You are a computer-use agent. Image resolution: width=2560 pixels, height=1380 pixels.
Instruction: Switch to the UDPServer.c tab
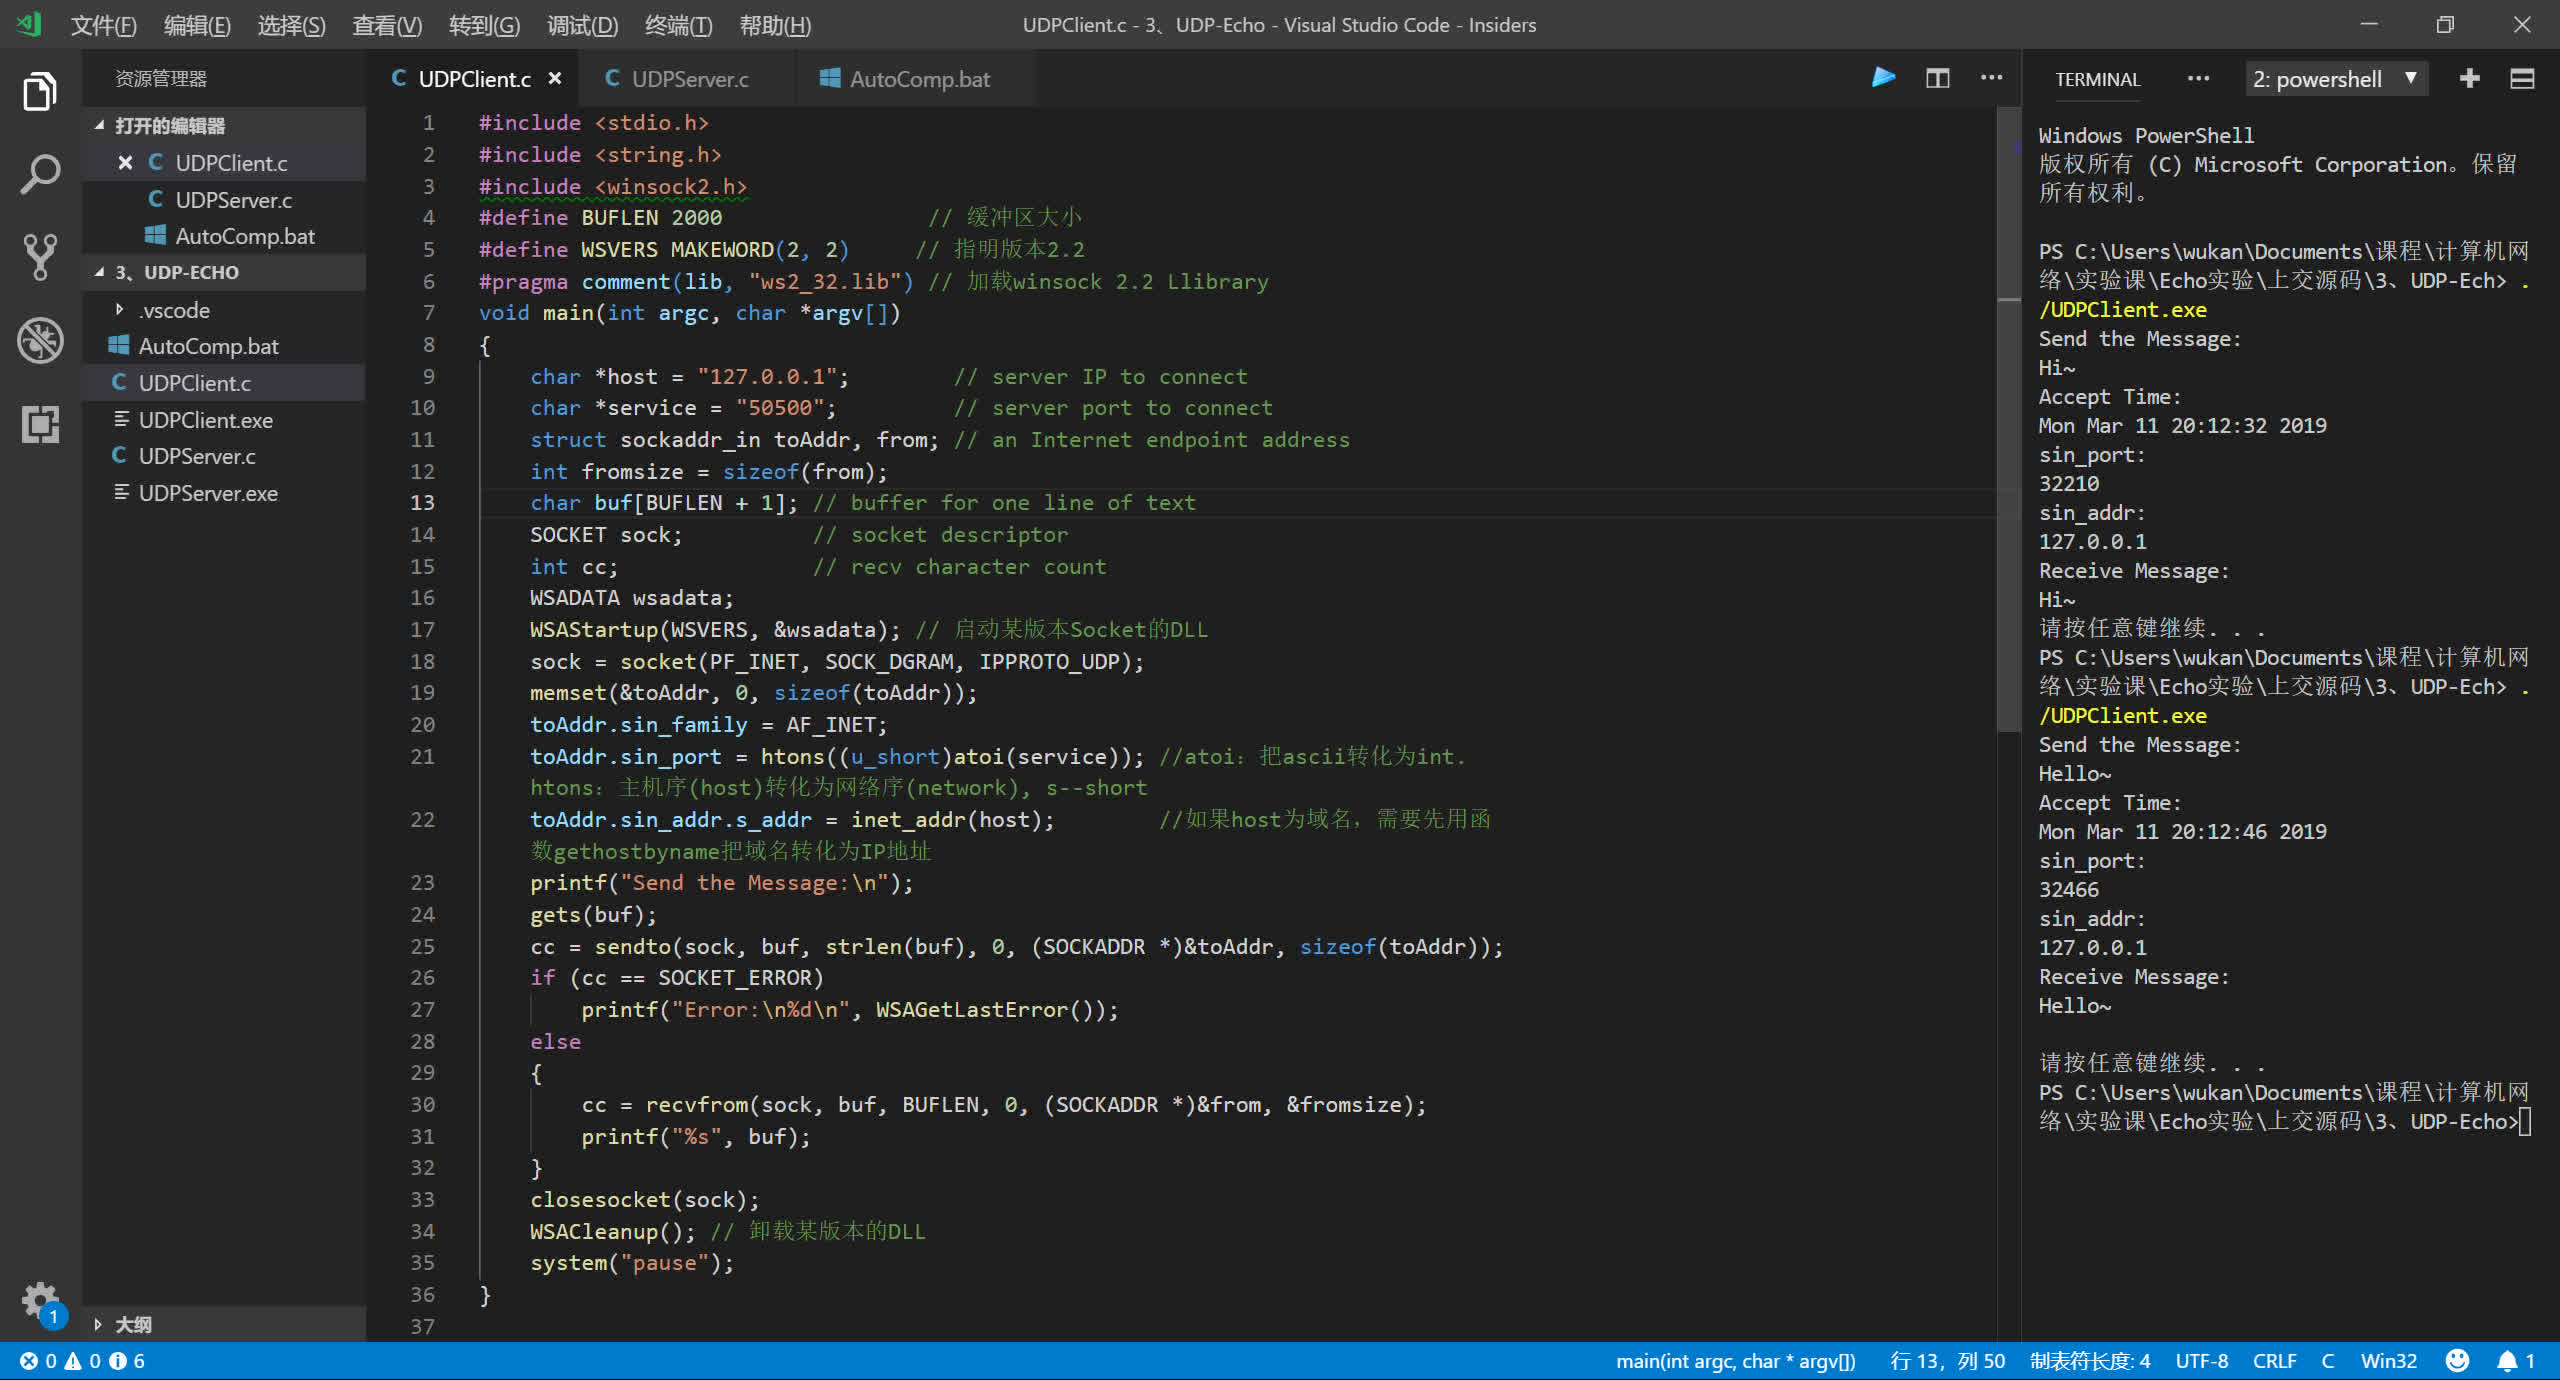coord(689,78)
